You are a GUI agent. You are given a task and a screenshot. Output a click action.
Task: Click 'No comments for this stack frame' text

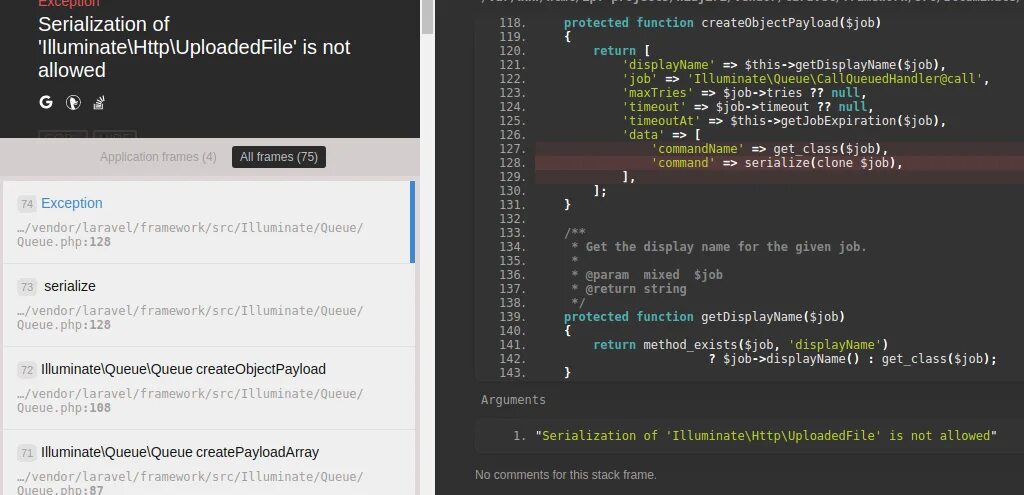(x=566, y=475)
